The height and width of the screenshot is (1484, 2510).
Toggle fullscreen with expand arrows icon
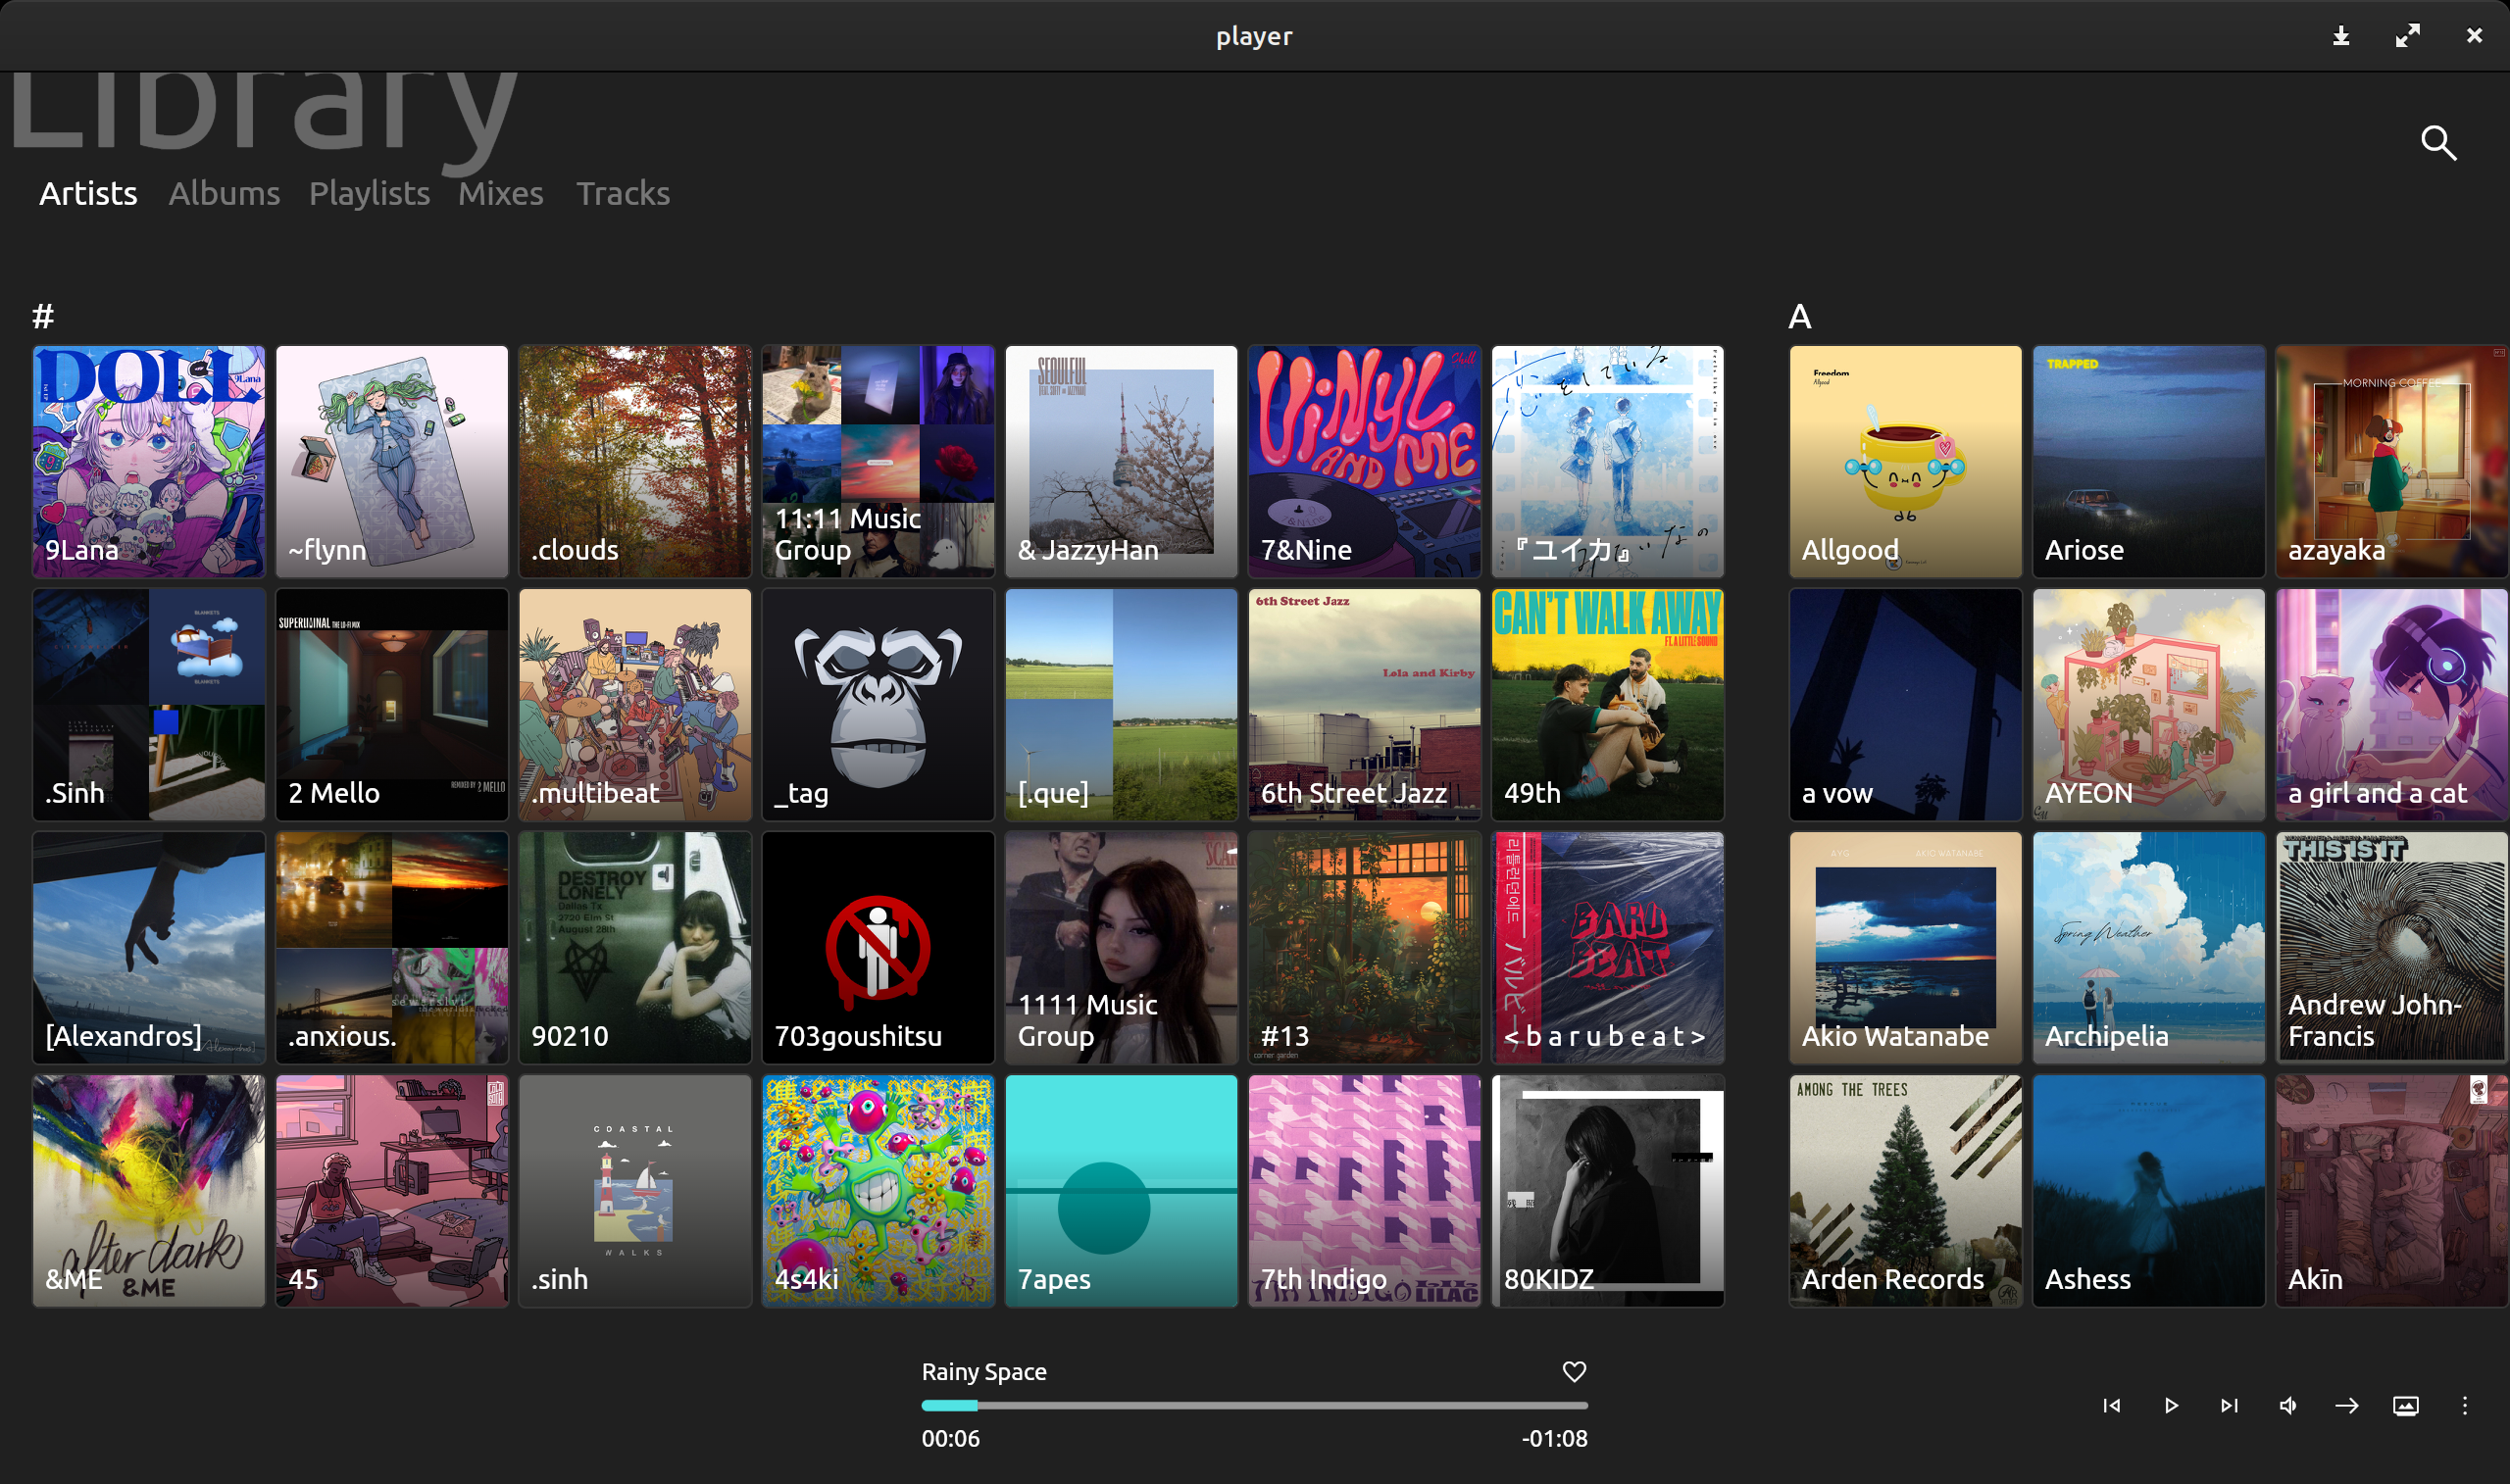(2407, 36)
